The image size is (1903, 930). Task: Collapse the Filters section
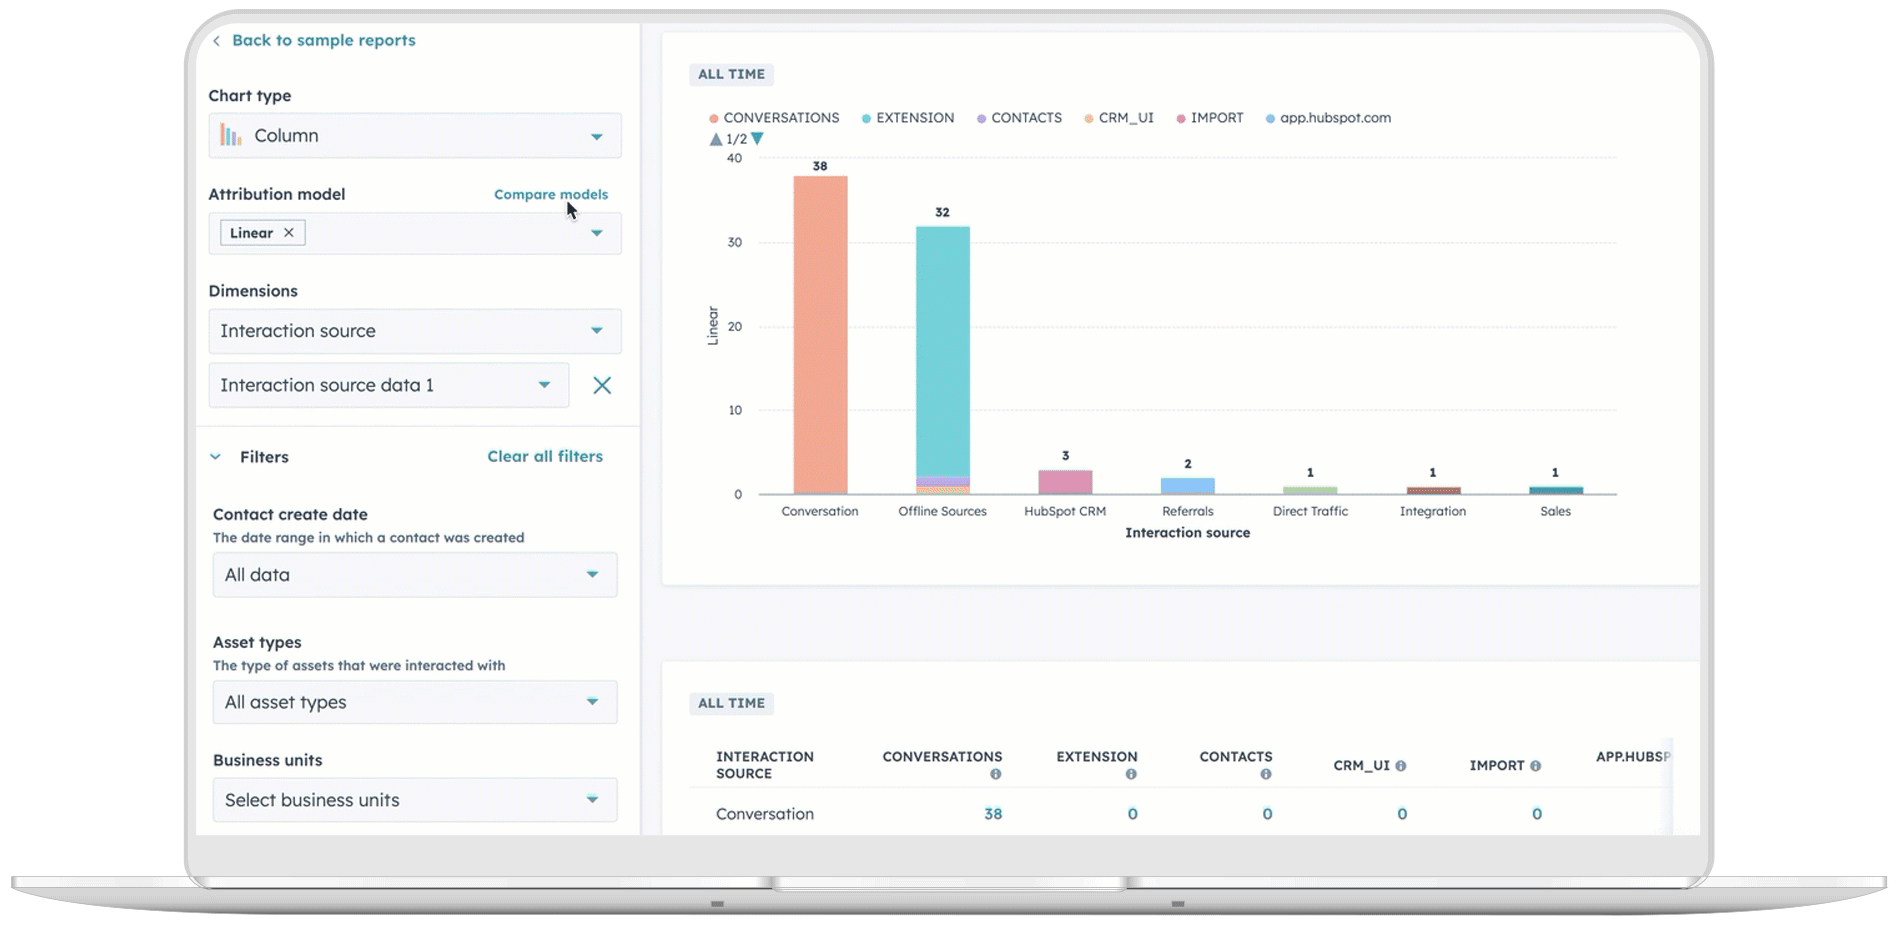click(x=216, y=457)
